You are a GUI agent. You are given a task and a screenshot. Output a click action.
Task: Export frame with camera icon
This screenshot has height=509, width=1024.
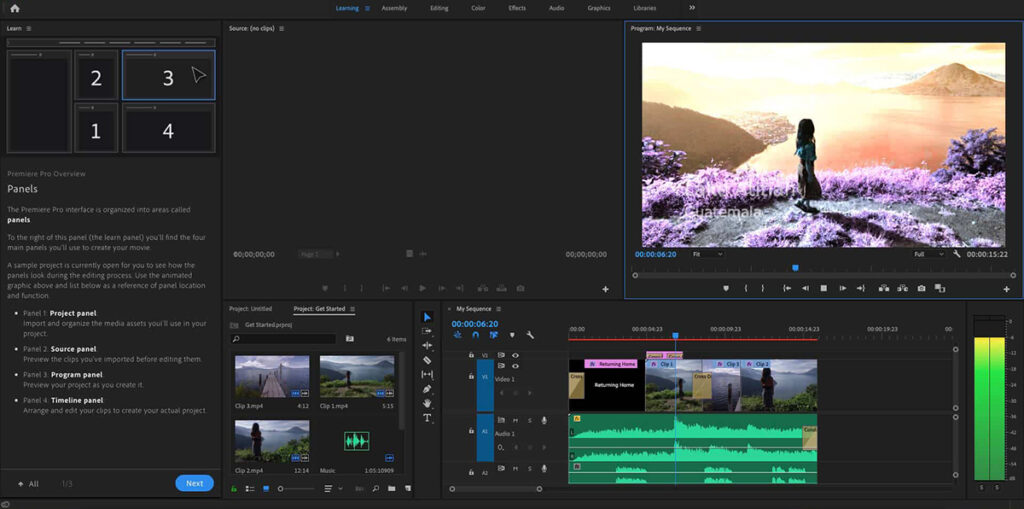coord(921,288)
